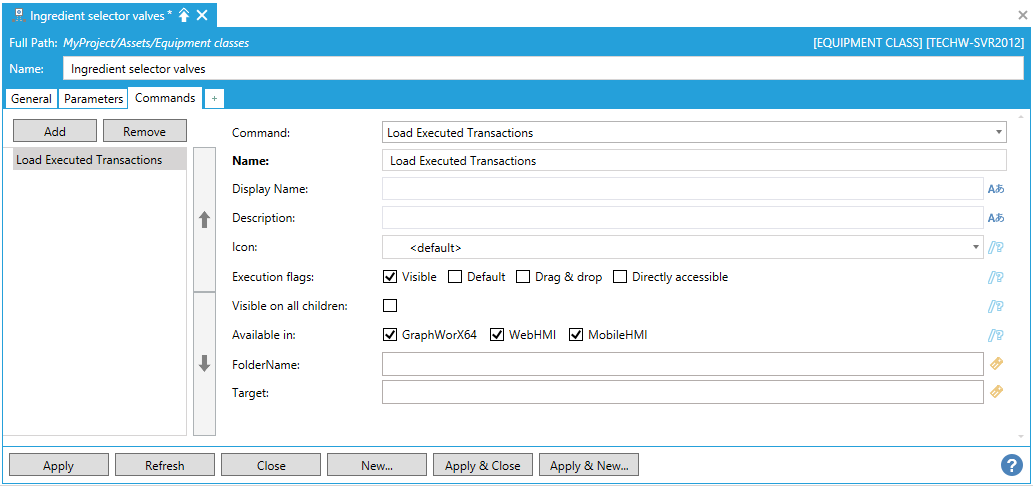Click the Apply & Close button

tap(482, 465)
